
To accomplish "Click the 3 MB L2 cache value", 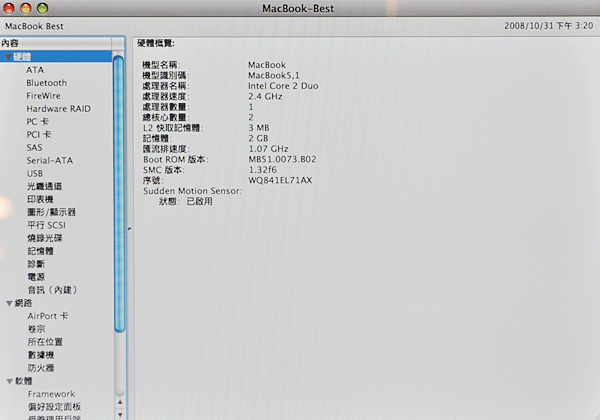I will click(x=259, y=128).
